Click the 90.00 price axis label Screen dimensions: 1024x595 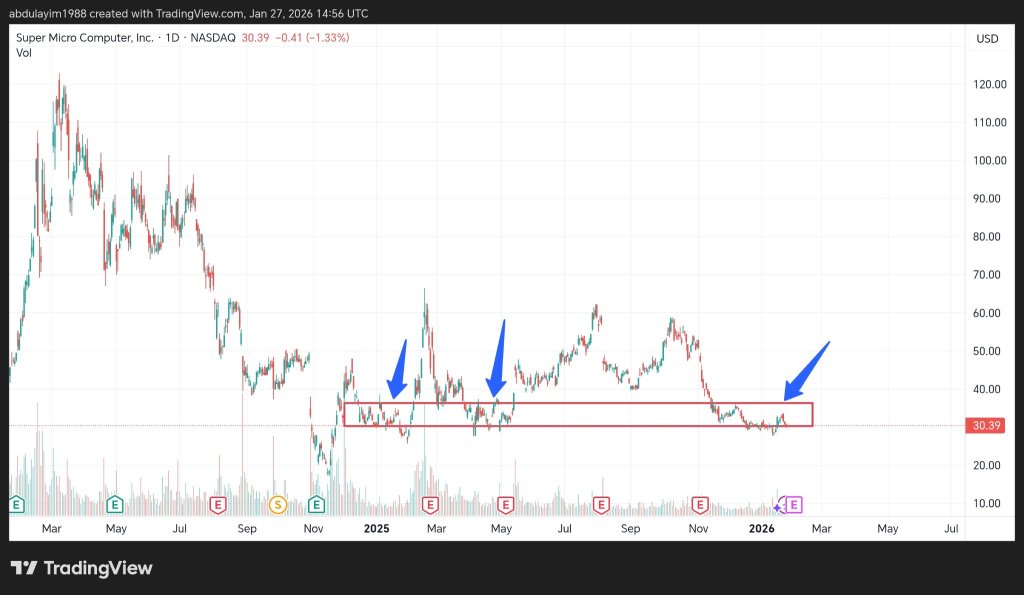(986, 199)
